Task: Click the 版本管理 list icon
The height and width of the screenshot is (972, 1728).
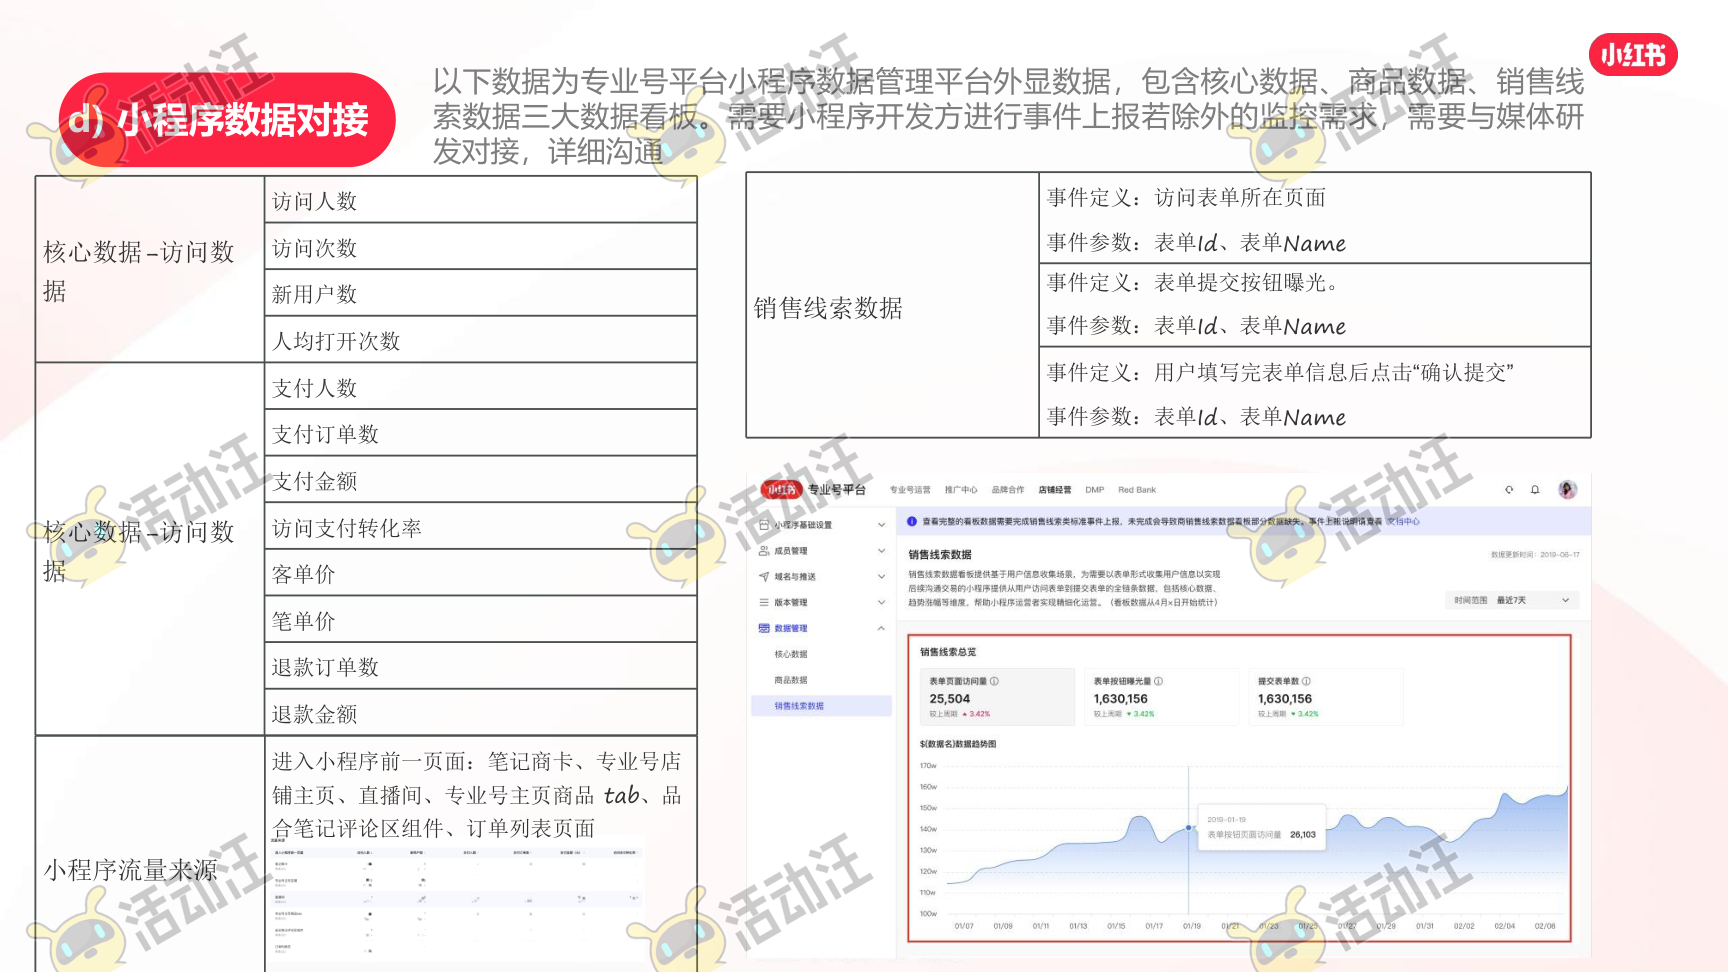Action: (x=764, y=603)
